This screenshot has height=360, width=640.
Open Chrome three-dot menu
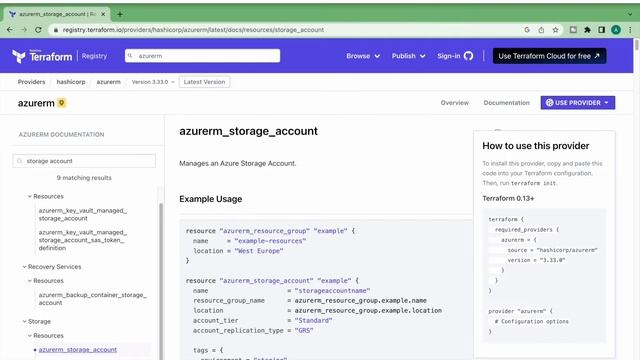coord(630,30)
